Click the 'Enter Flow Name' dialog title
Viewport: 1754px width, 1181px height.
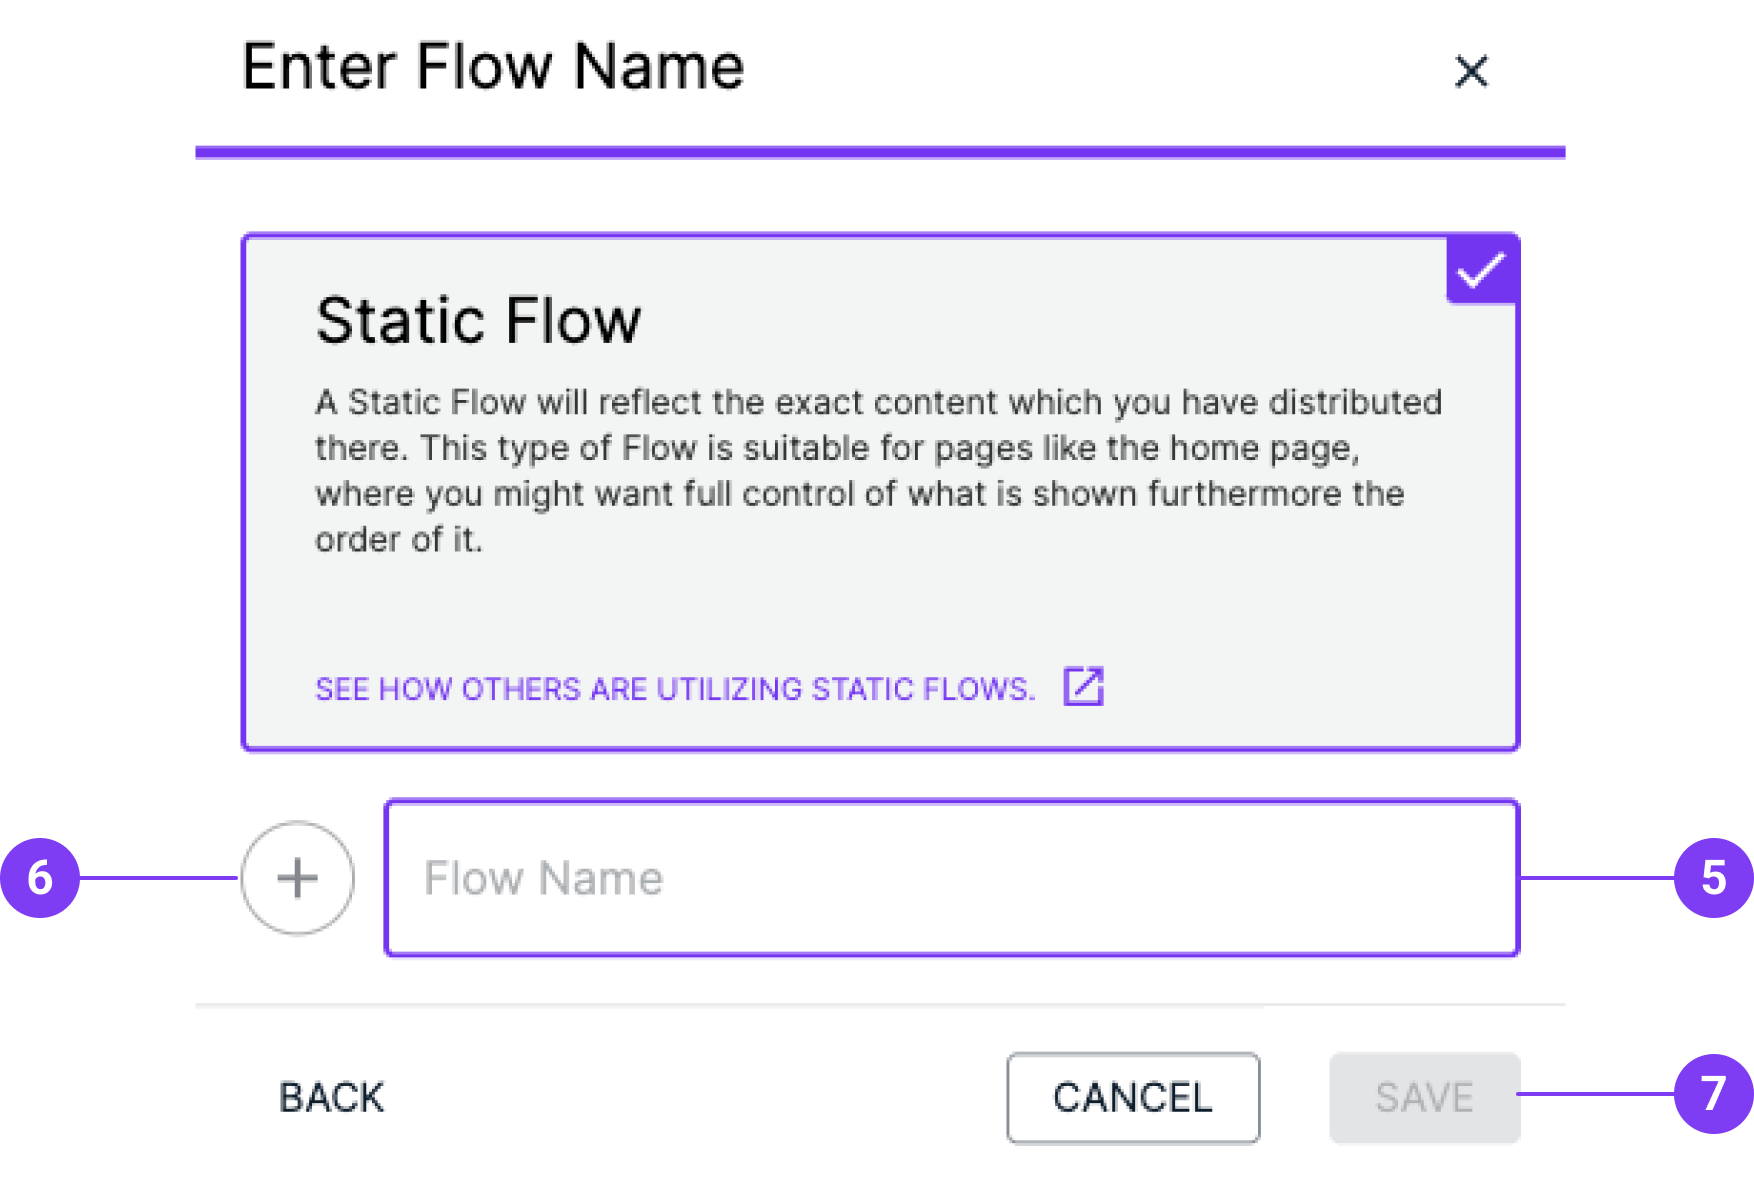pos(493,67)
